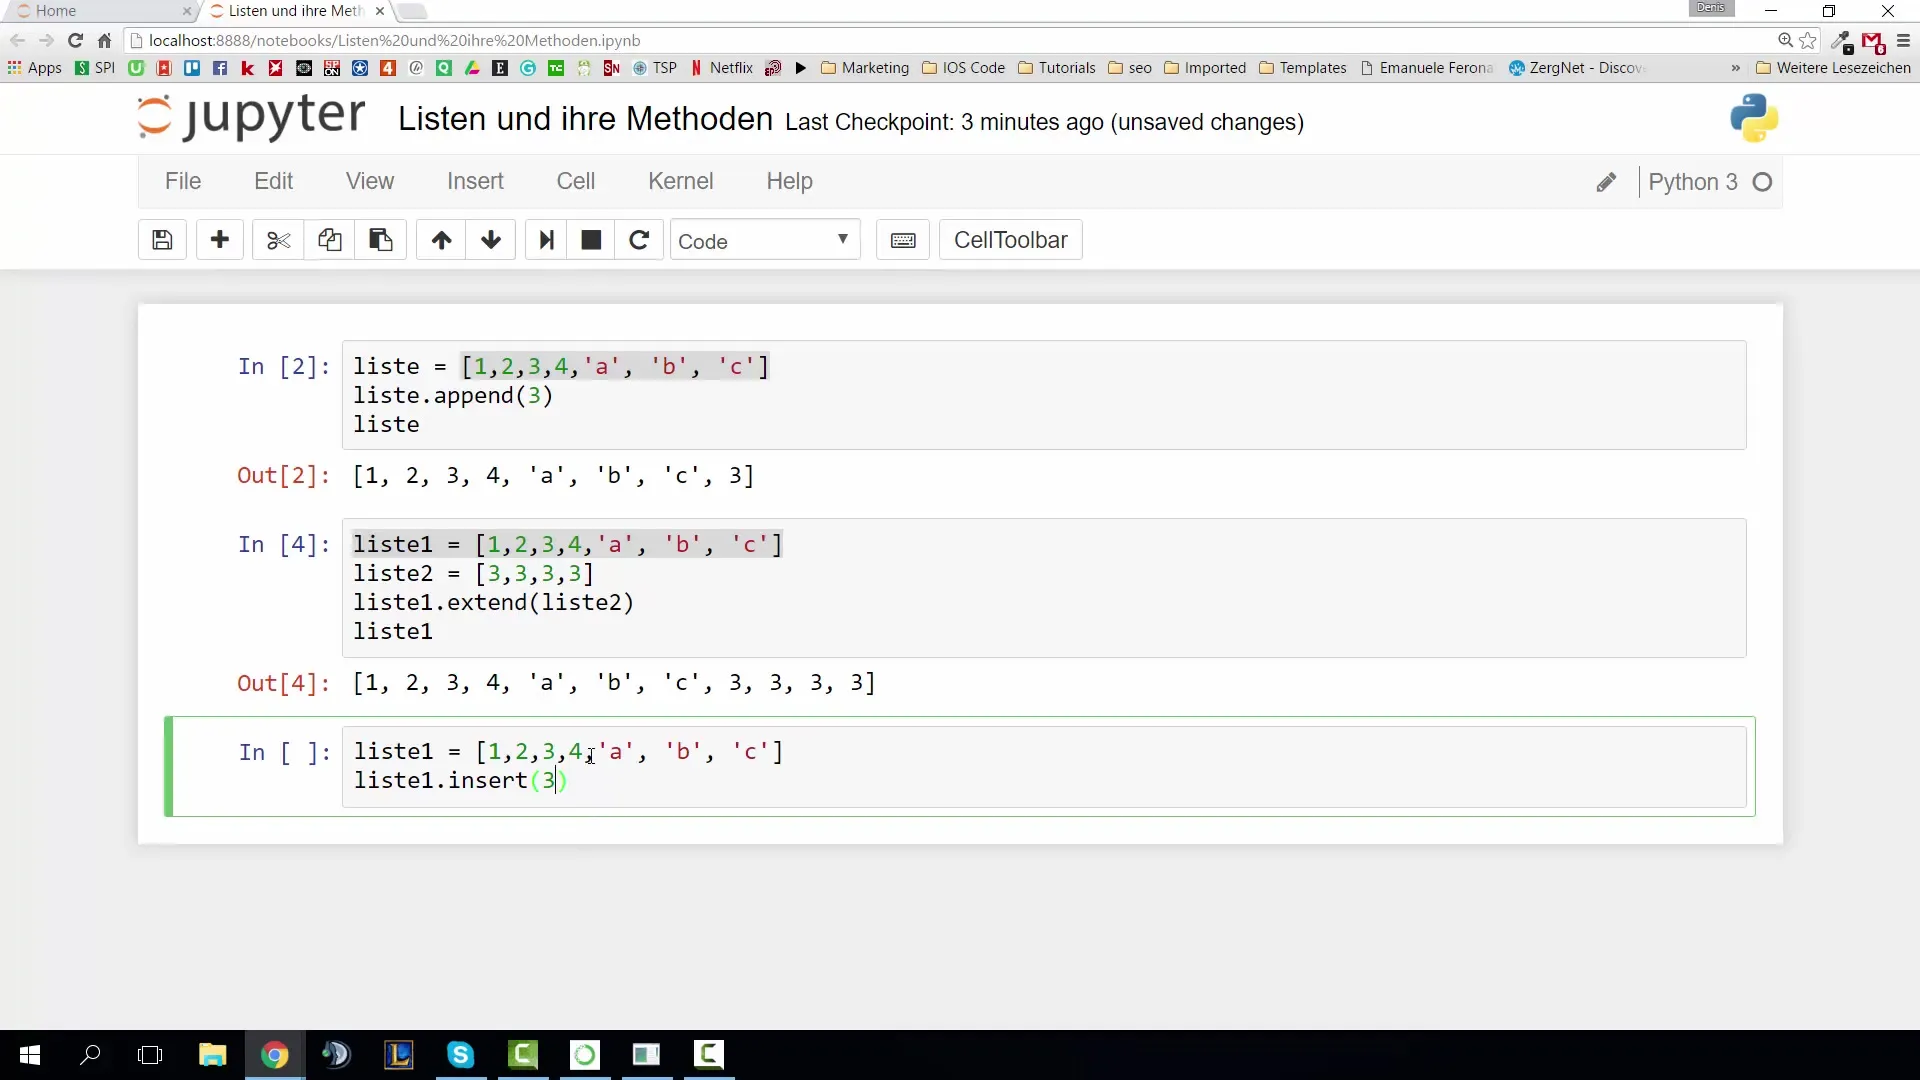Close the Listen und ihre Methoden tab
Screen dimensions: 1920x1080
pos(380,11)
